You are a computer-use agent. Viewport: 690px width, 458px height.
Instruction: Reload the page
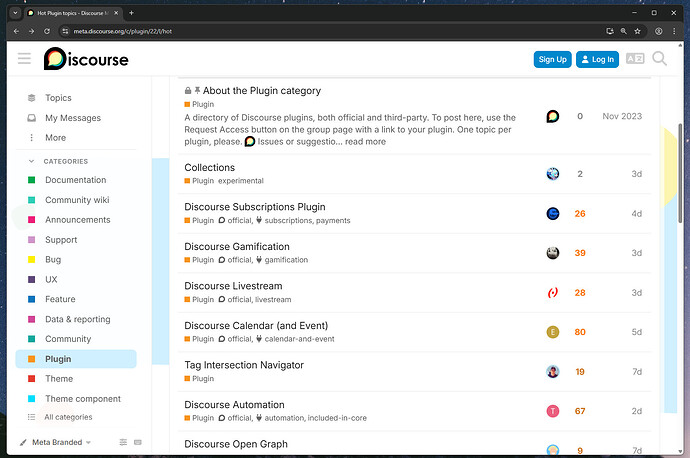(47, 31)
